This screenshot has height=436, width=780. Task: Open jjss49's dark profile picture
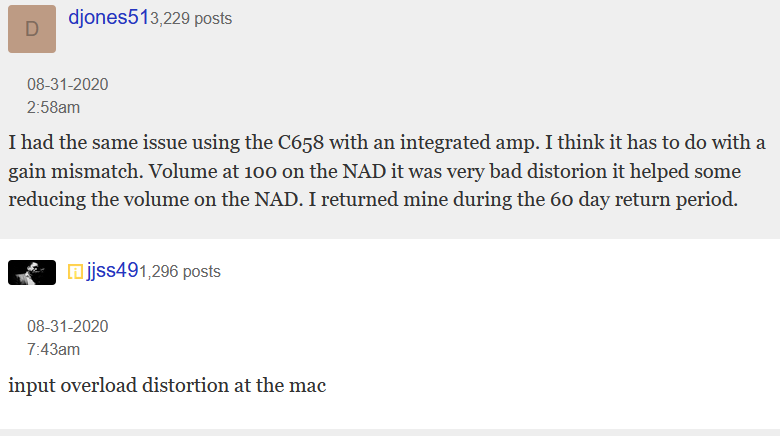[32, 272]
